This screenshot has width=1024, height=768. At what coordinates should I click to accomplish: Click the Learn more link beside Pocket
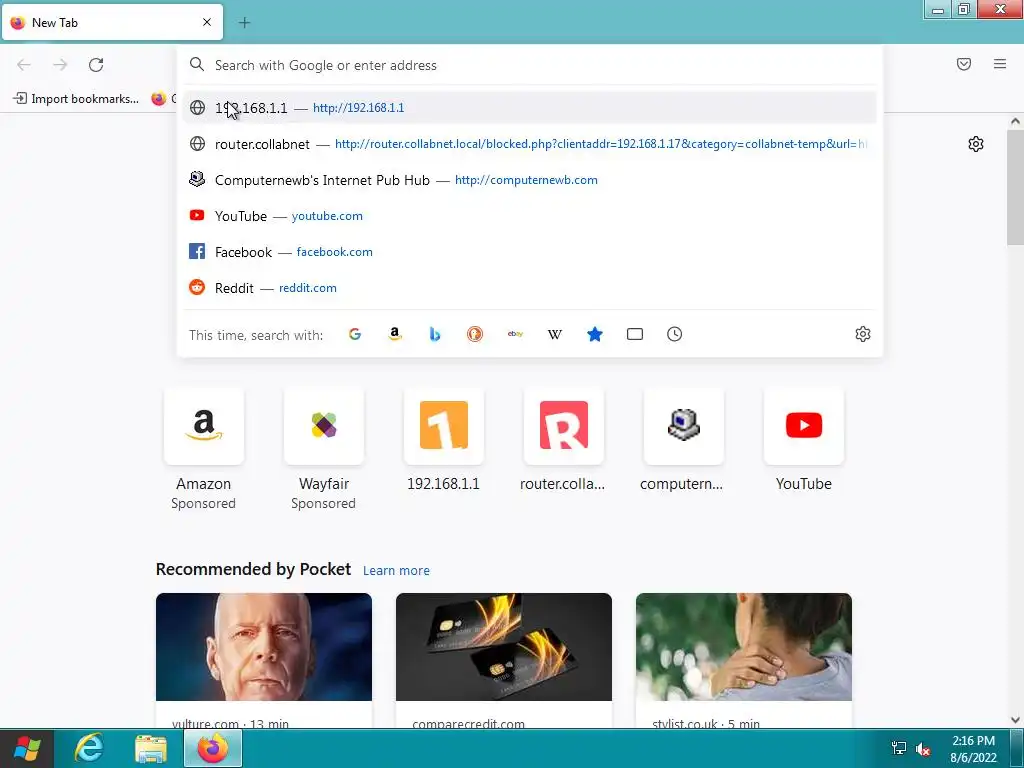(x=396, y=571)
